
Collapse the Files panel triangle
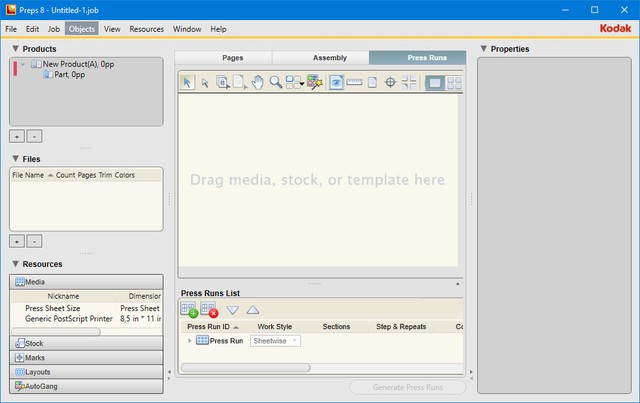(x=16, y=158)
